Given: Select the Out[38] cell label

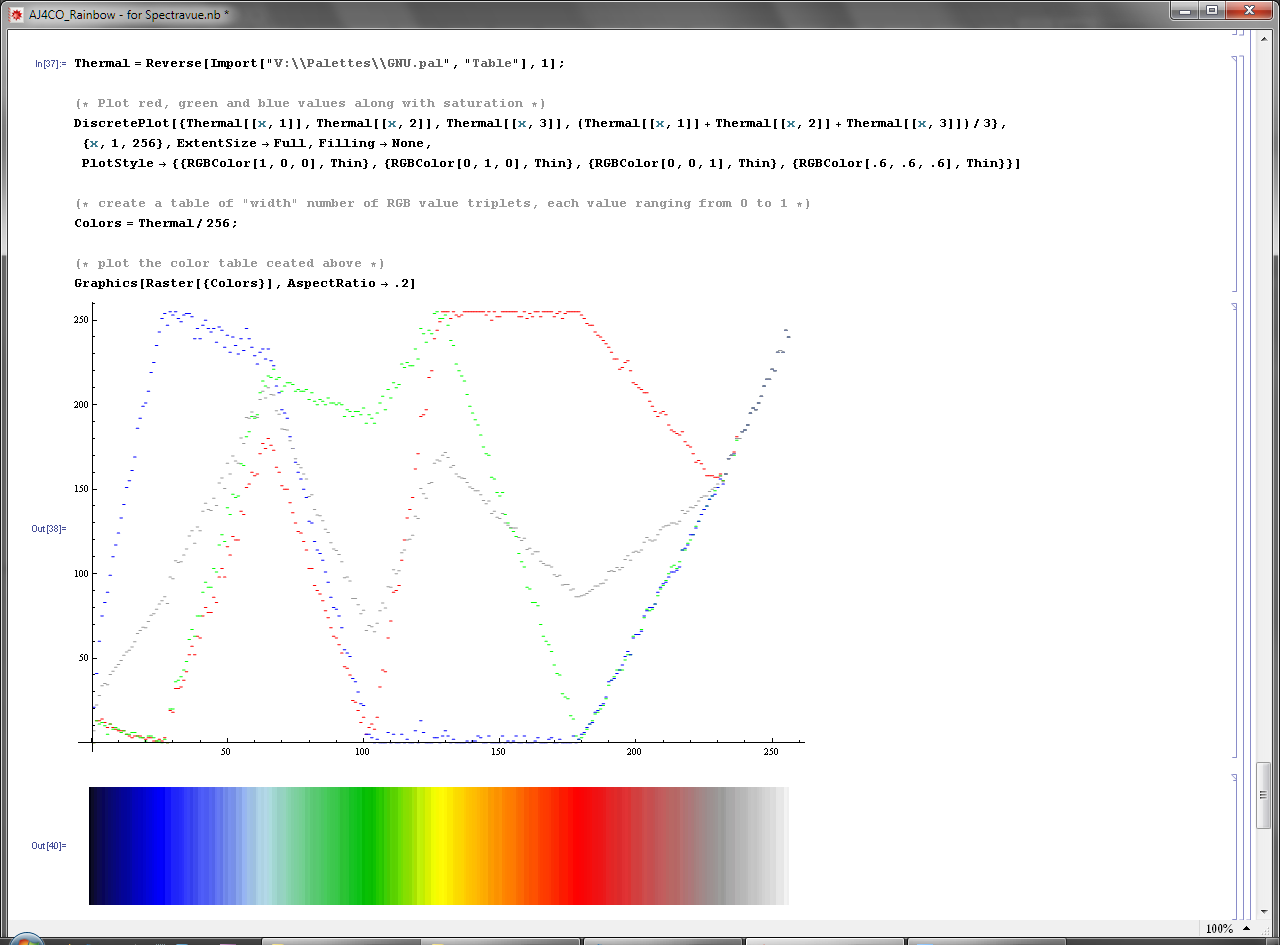Looking at the screenshot, I should coord(48,528).
